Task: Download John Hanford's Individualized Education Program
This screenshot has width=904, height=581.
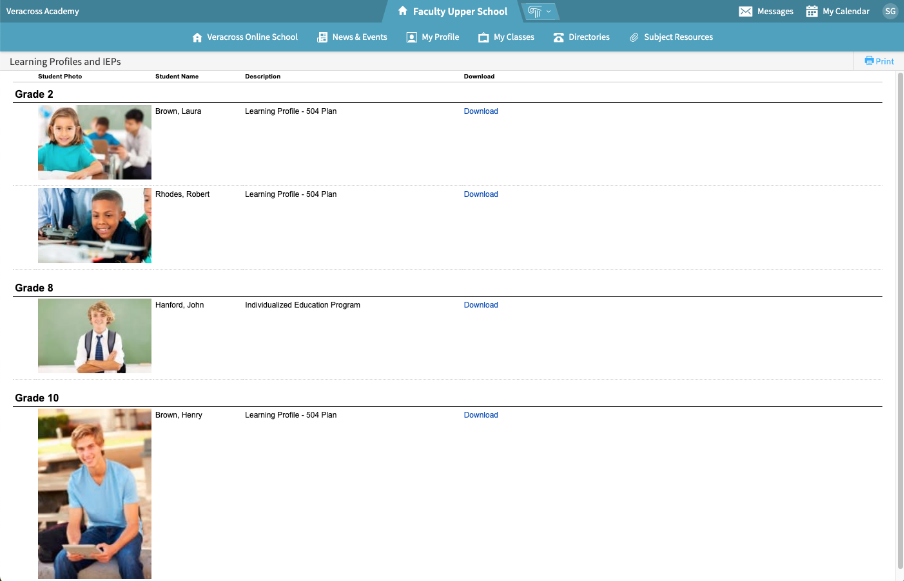Action: 480,304
